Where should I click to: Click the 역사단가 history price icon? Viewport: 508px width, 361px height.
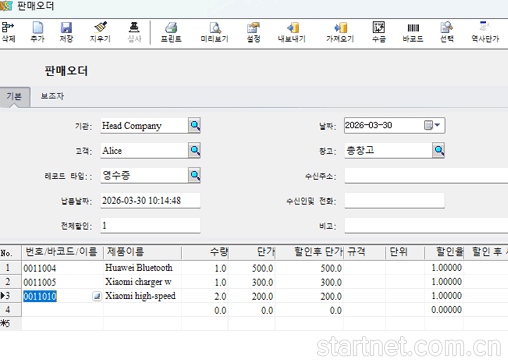[x=485, y=28]
